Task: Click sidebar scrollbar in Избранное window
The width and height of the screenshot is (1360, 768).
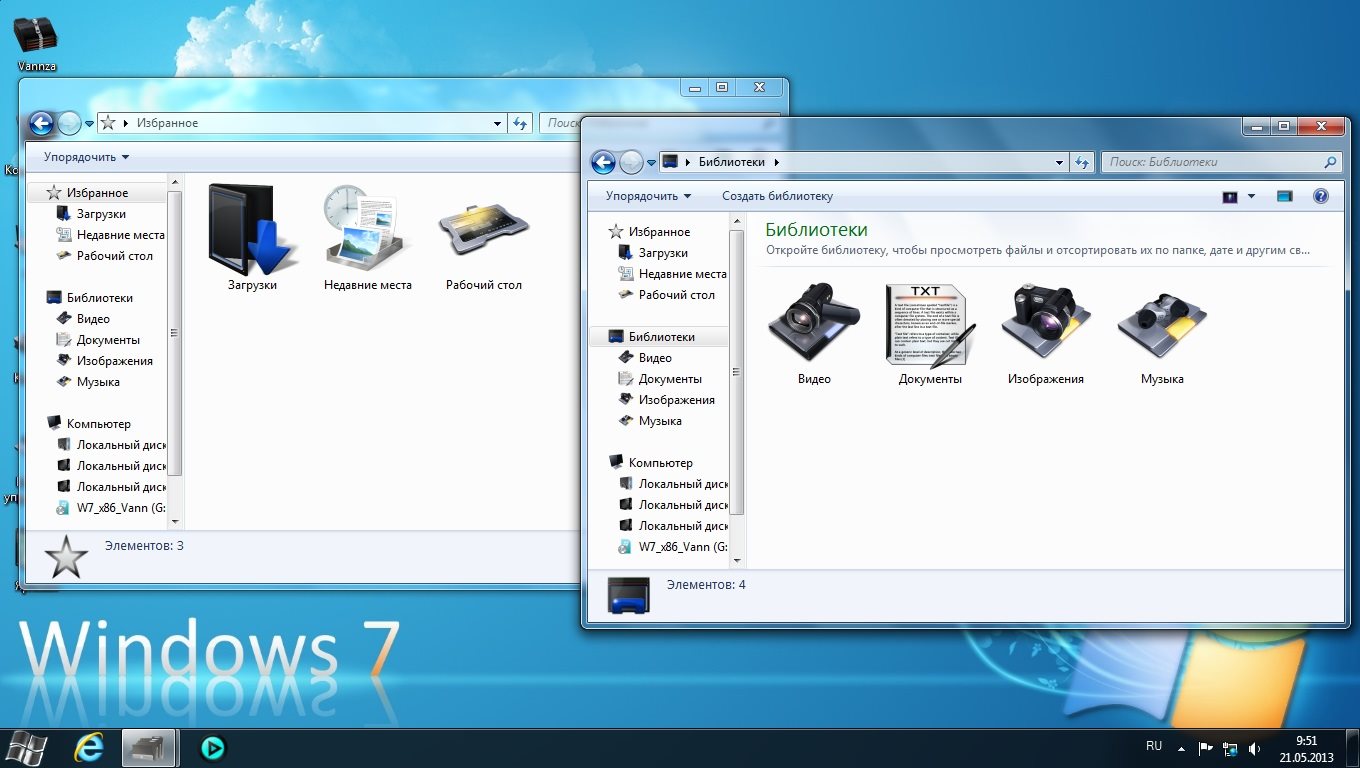Action: pyautogui.click(x=176, y=333)
